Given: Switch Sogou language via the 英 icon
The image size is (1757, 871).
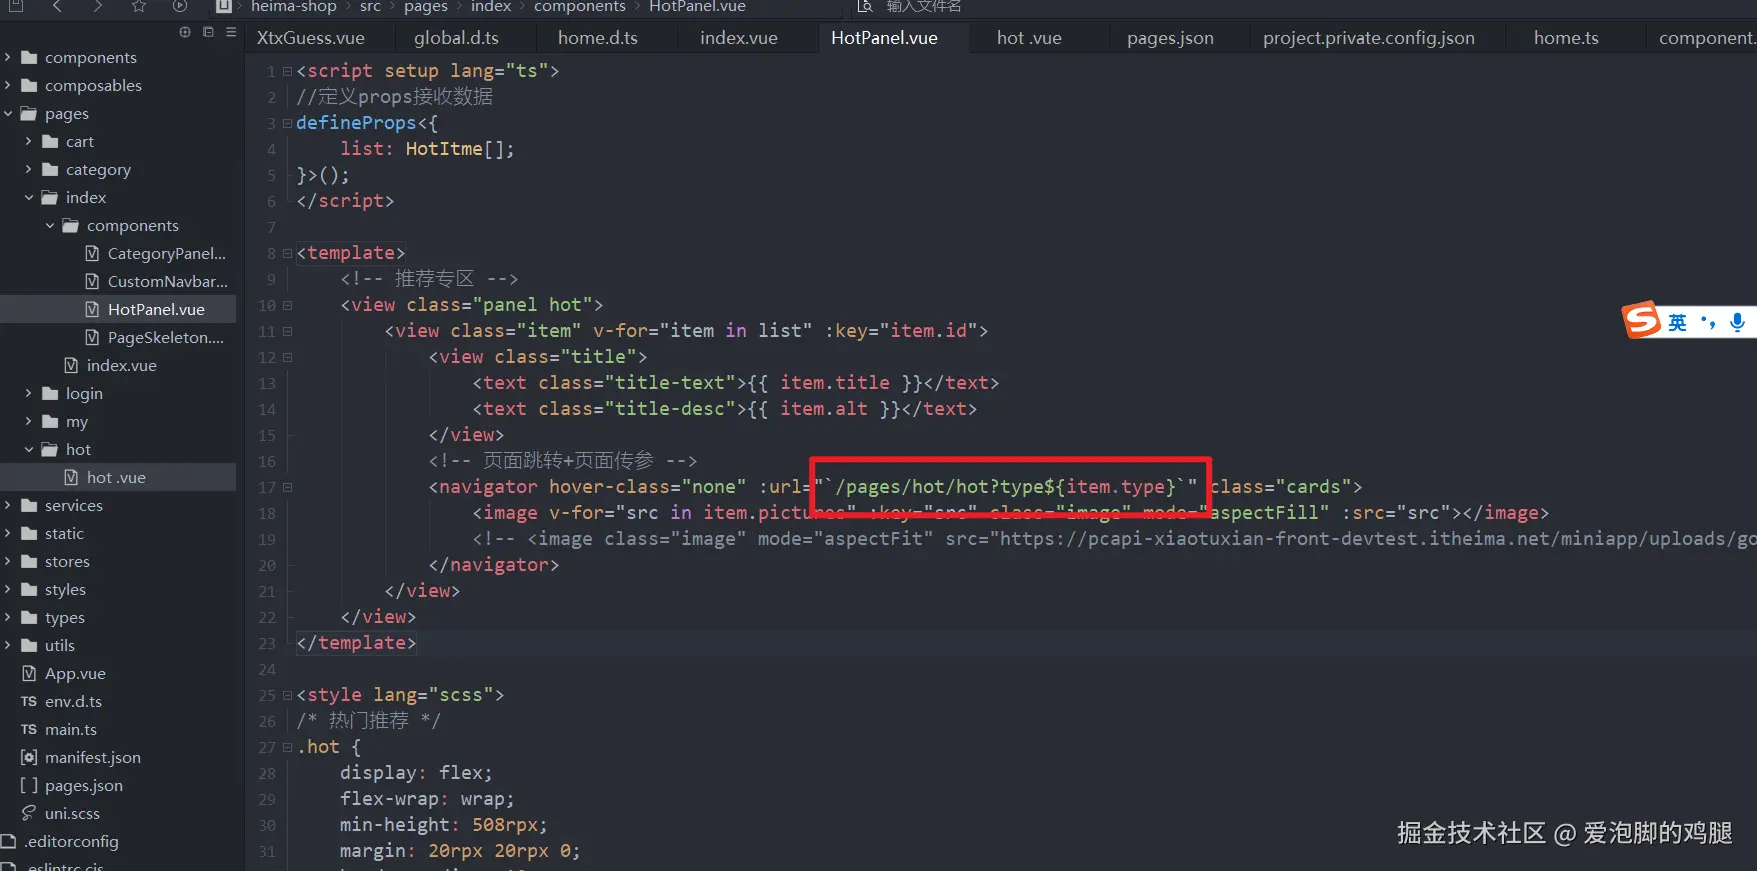Looking at the screenshot, I should click(1677, 322).
